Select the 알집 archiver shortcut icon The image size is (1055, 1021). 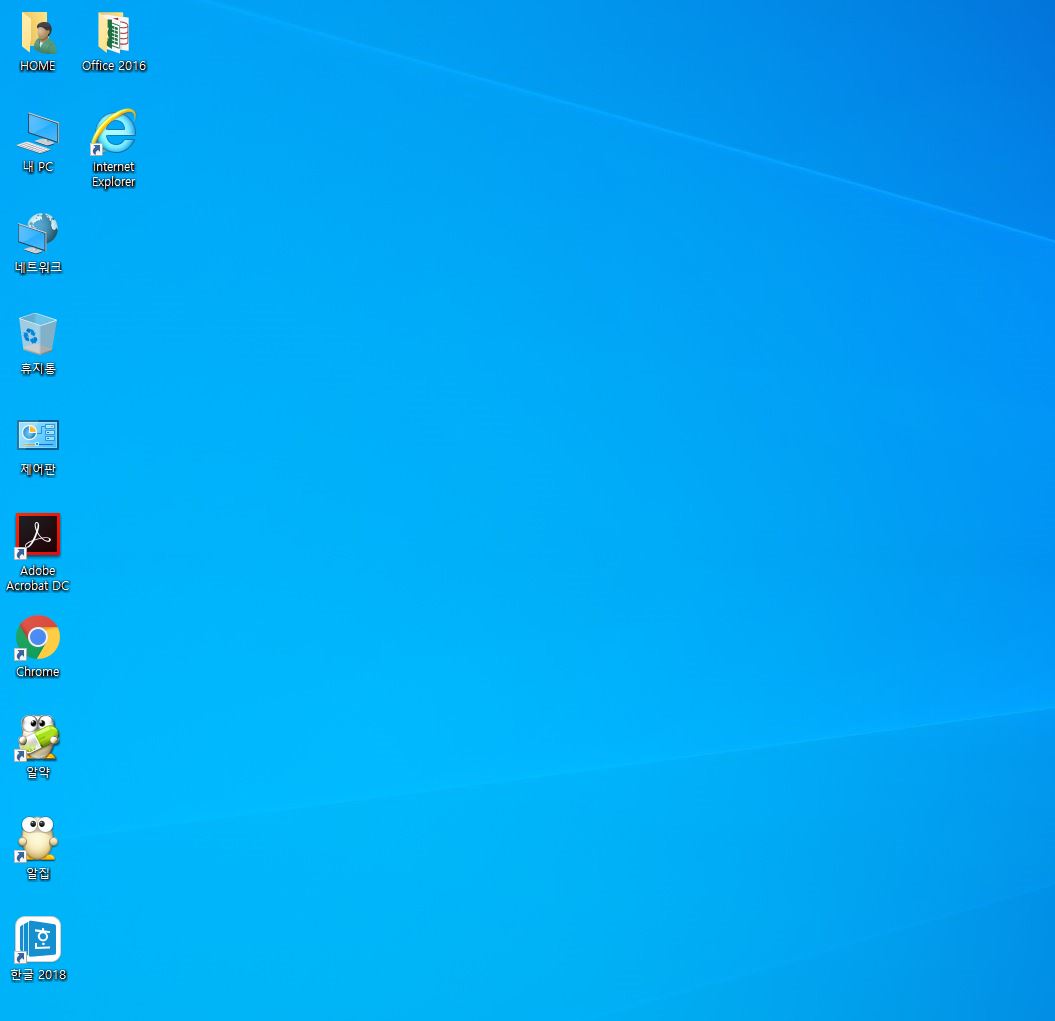point(38,839)
